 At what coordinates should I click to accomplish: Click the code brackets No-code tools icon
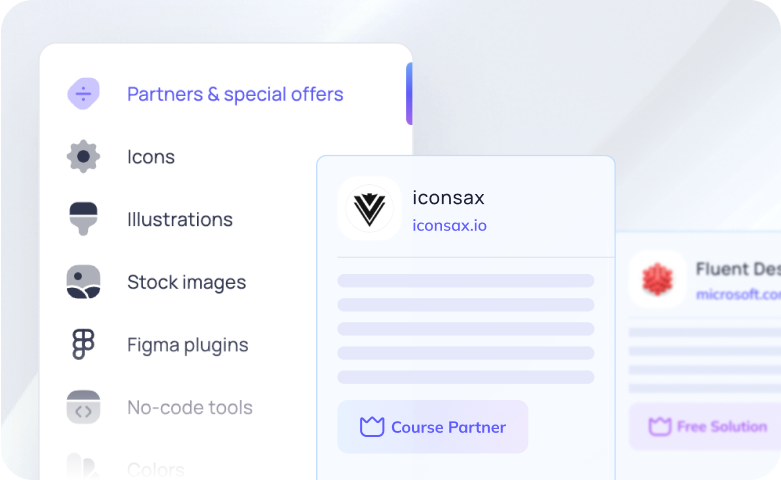pos(83,407)
